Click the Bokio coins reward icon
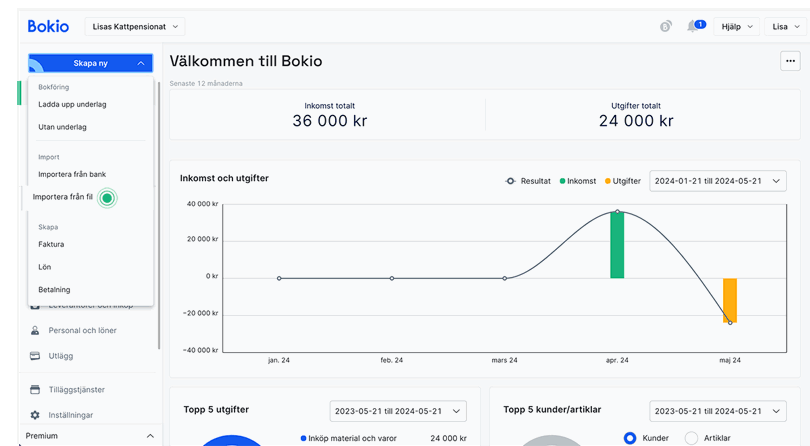 (665, 26)
